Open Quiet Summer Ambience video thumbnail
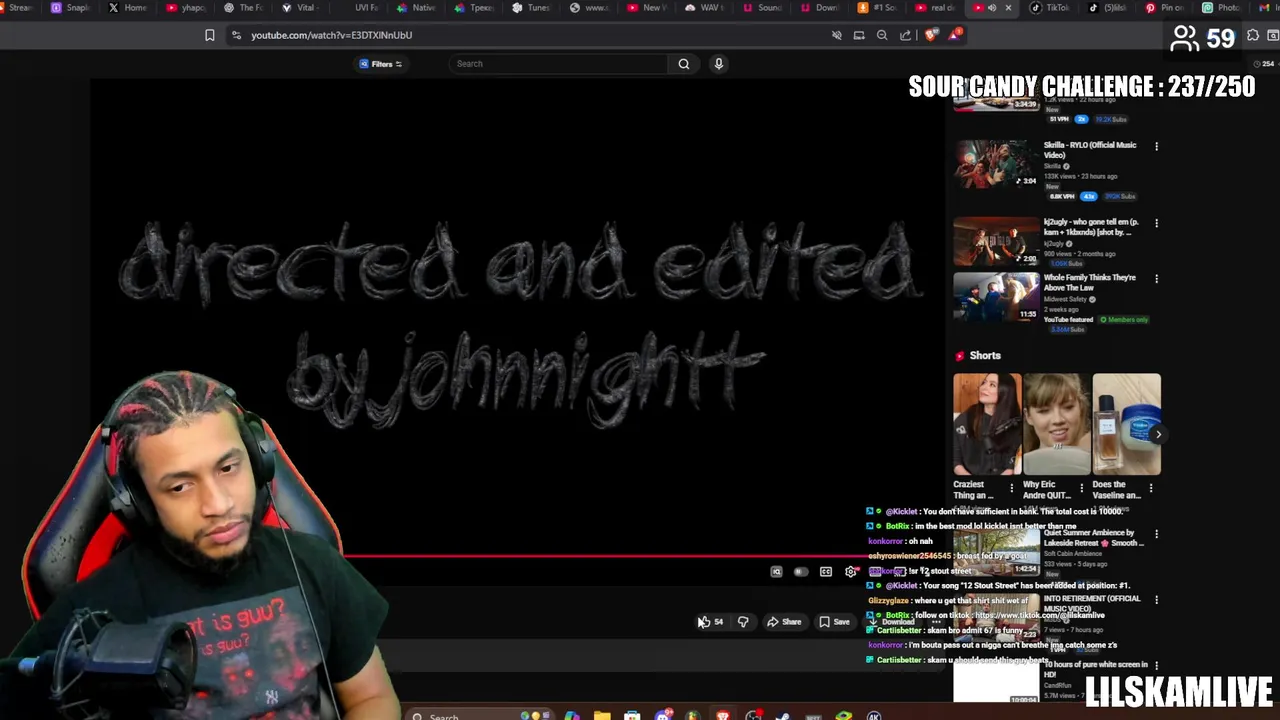The height and width of the screenshot is (720, 1280). 996,551
